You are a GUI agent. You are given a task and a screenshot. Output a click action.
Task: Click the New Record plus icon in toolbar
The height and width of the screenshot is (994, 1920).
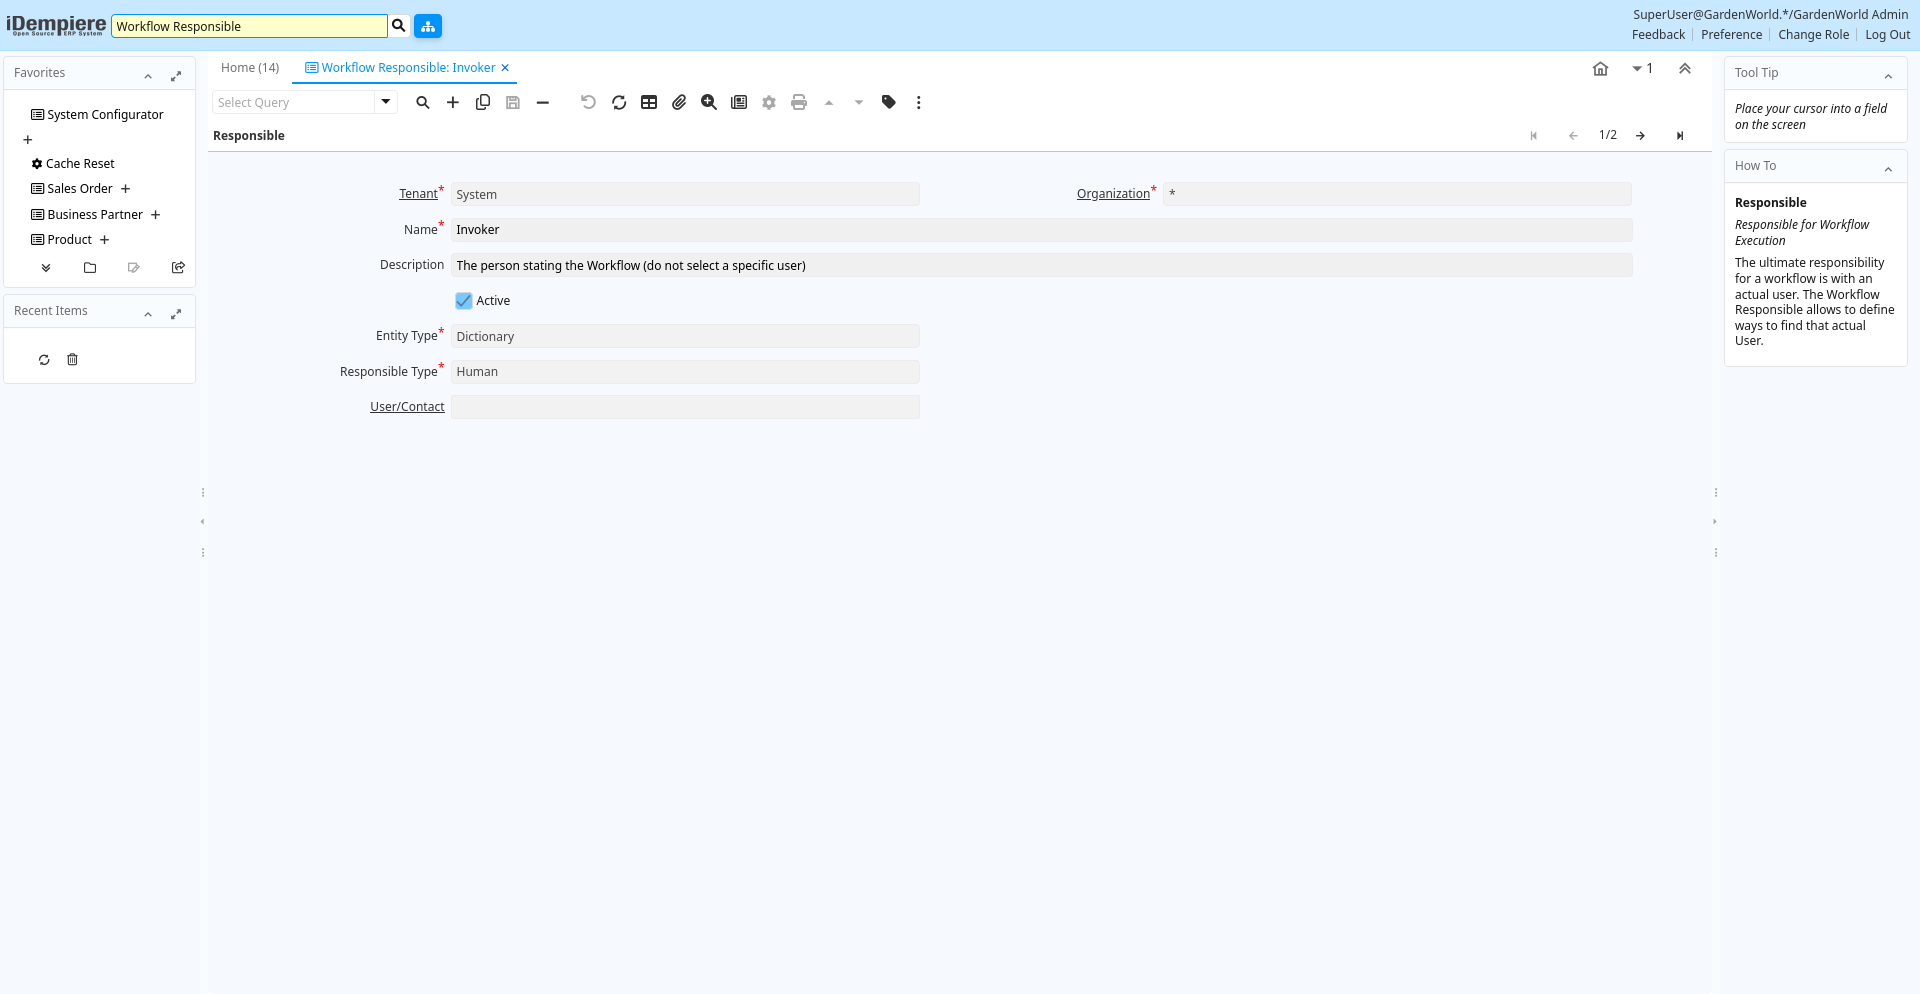coord(453,102)
